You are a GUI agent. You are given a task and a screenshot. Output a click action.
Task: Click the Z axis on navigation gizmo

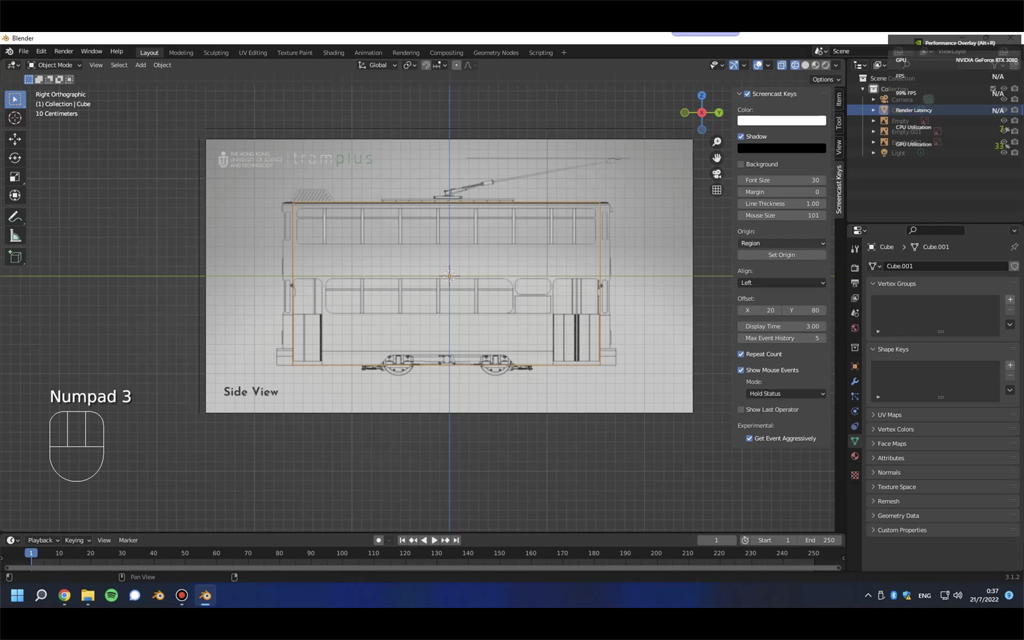pos(701,95)
